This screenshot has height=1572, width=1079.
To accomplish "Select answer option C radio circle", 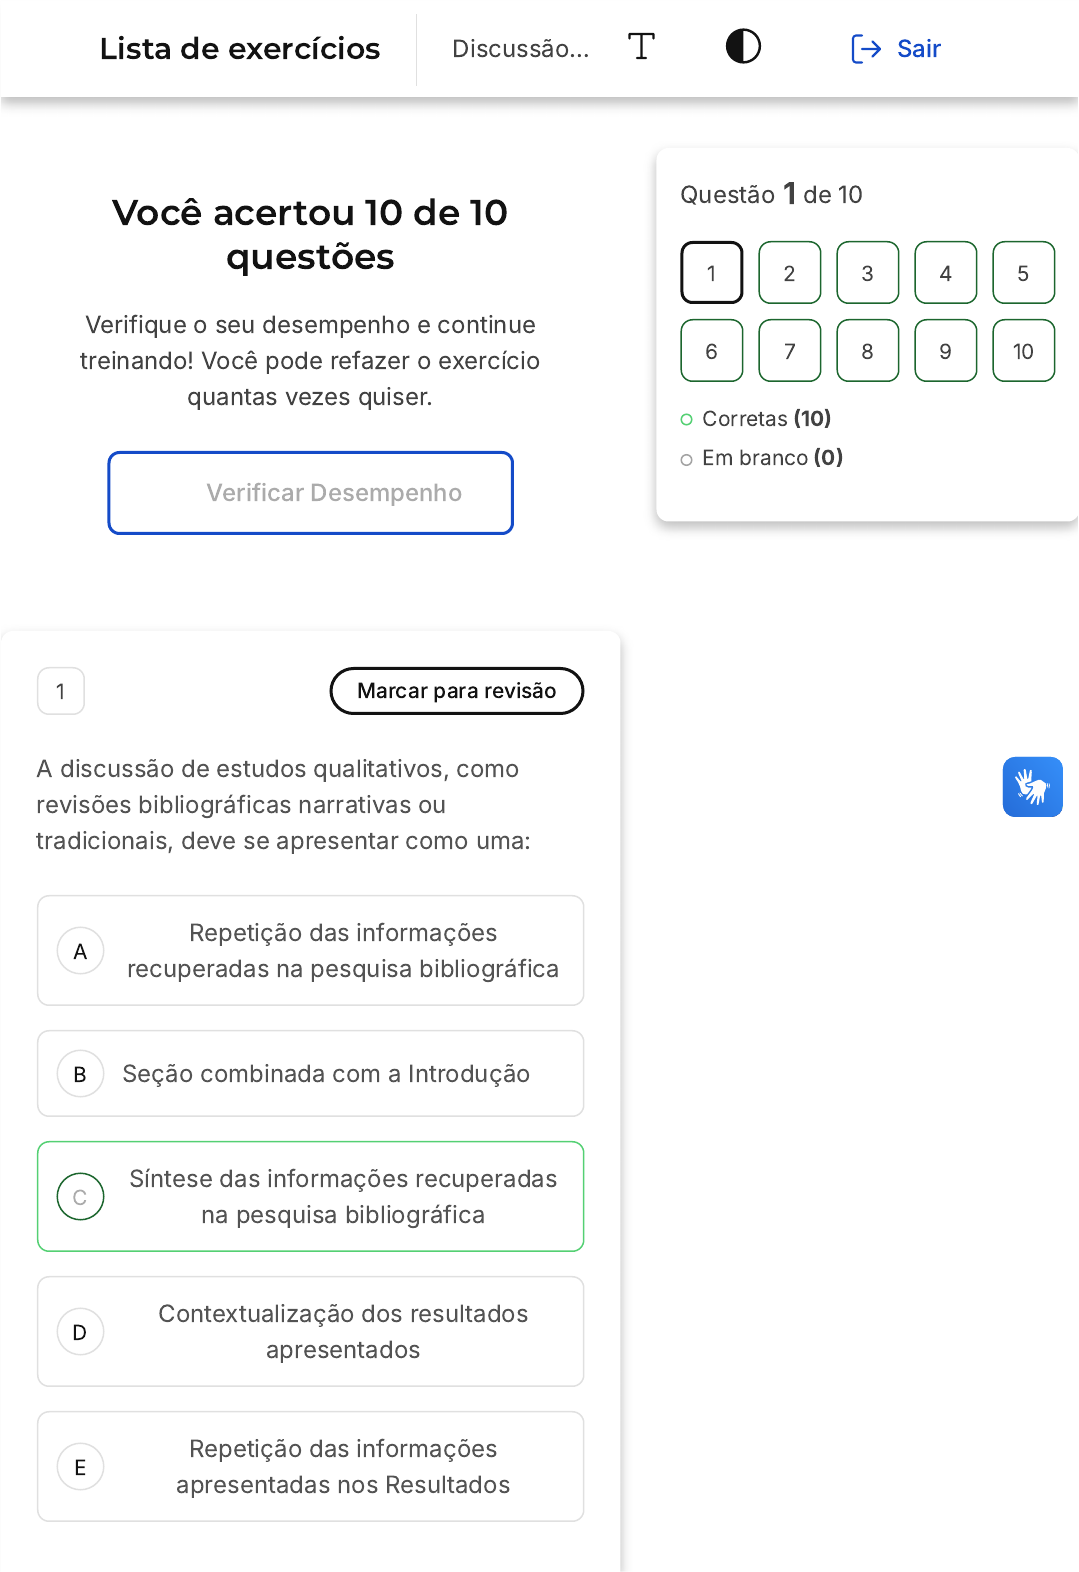I will point(81,1197).
